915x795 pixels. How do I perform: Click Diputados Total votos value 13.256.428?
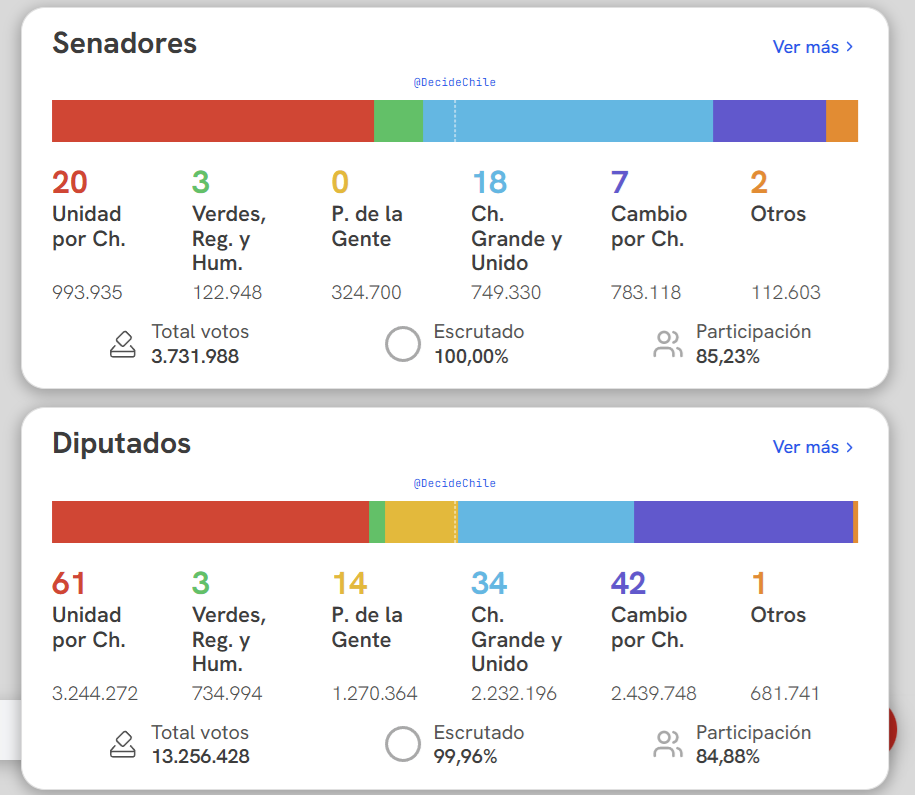(x=200, y=757)
